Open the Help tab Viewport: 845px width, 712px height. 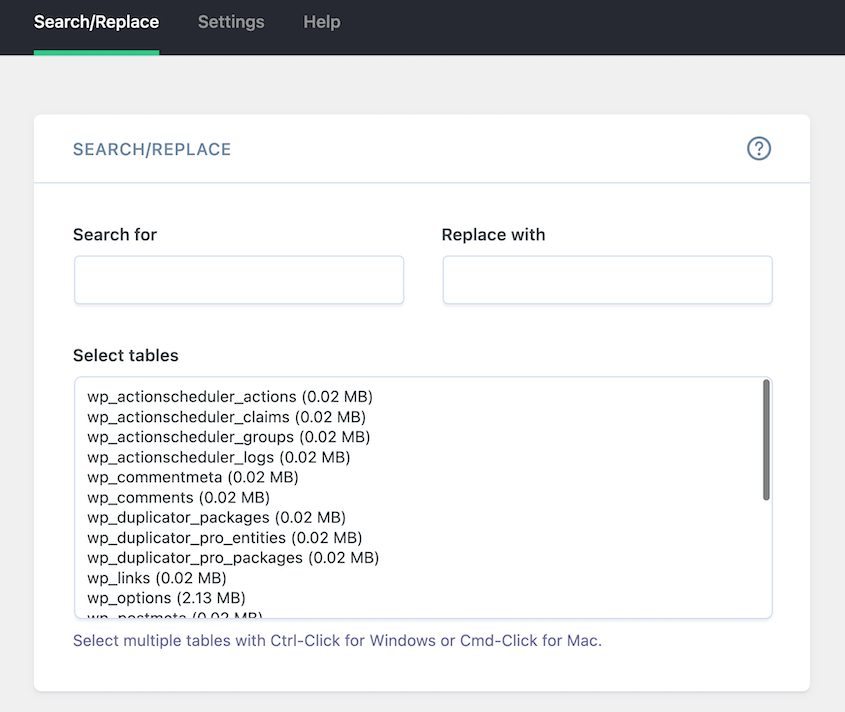pyautogui.click(x=321, y=22)
